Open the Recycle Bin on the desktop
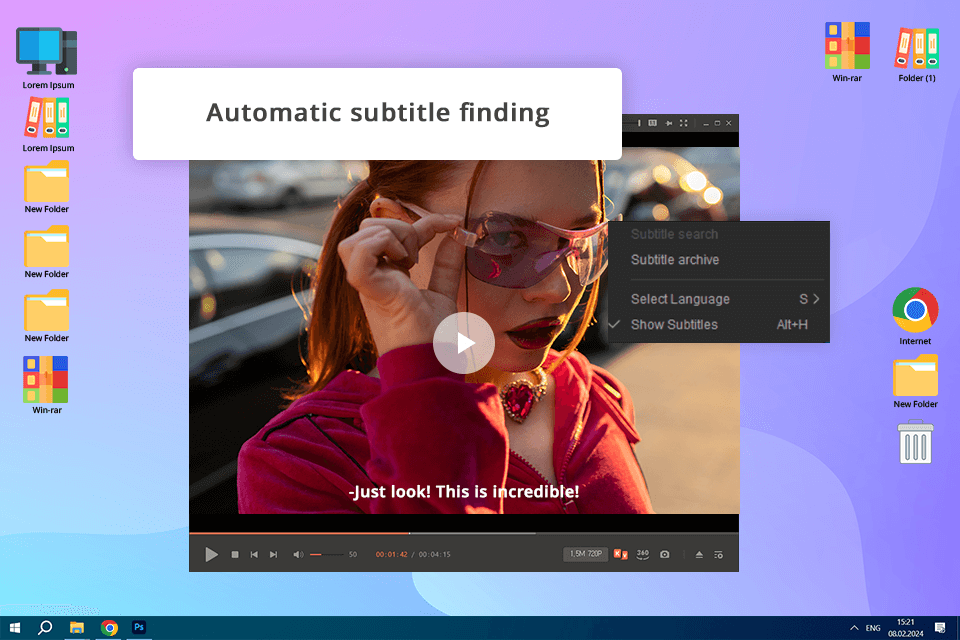Viewport: 960px width, 640px height. tap(915, 442)
